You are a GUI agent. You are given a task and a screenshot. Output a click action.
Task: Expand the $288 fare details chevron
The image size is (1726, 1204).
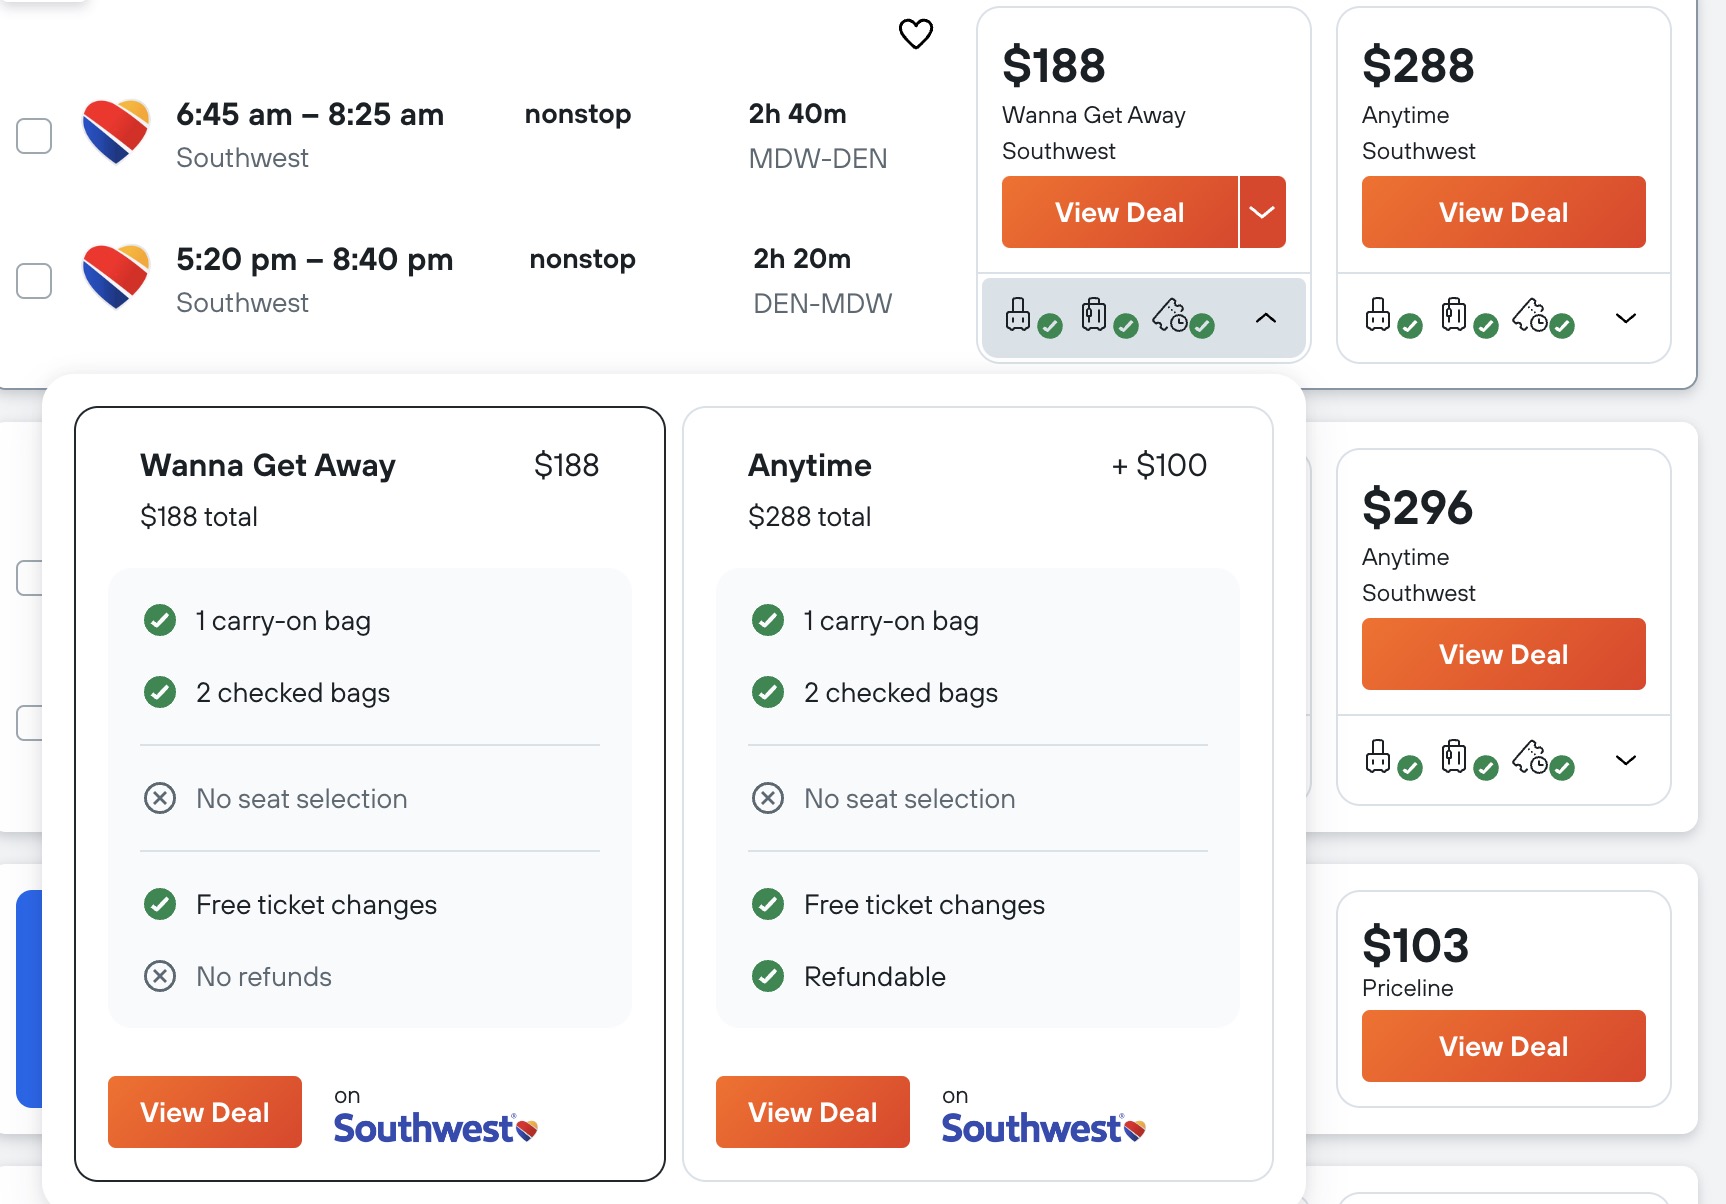coord(1625,318)
